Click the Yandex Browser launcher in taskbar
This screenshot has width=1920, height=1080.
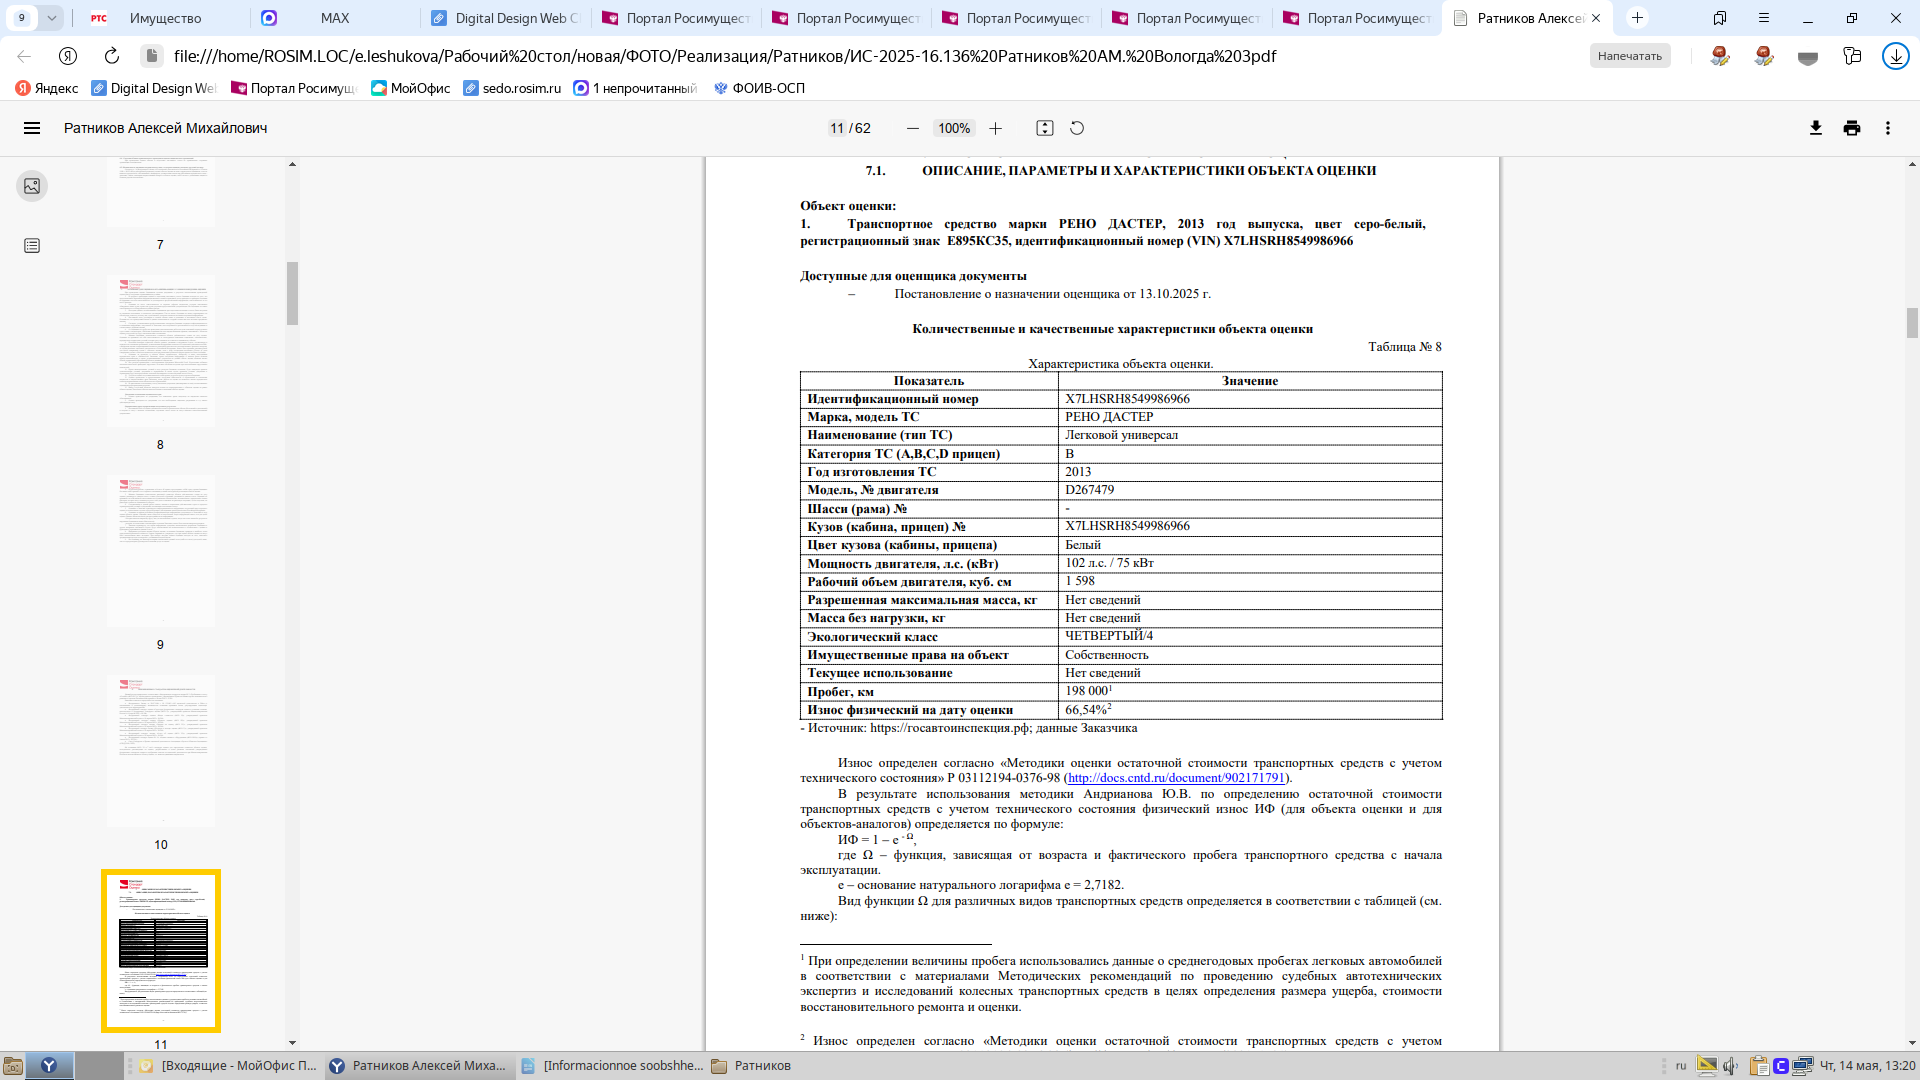pos(49,1066)
